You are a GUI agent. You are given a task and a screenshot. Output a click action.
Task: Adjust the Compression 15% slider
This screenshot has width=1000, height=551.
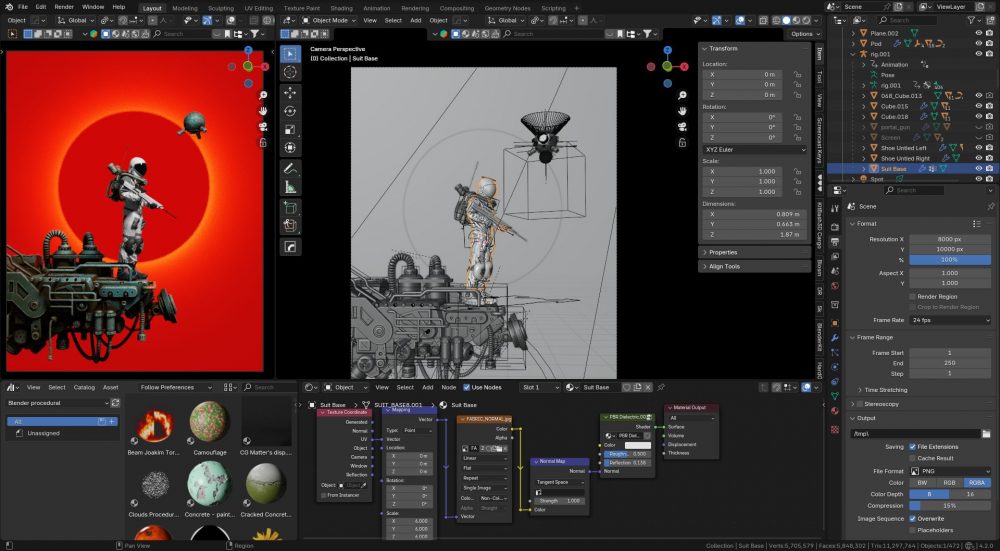[951, 505]
